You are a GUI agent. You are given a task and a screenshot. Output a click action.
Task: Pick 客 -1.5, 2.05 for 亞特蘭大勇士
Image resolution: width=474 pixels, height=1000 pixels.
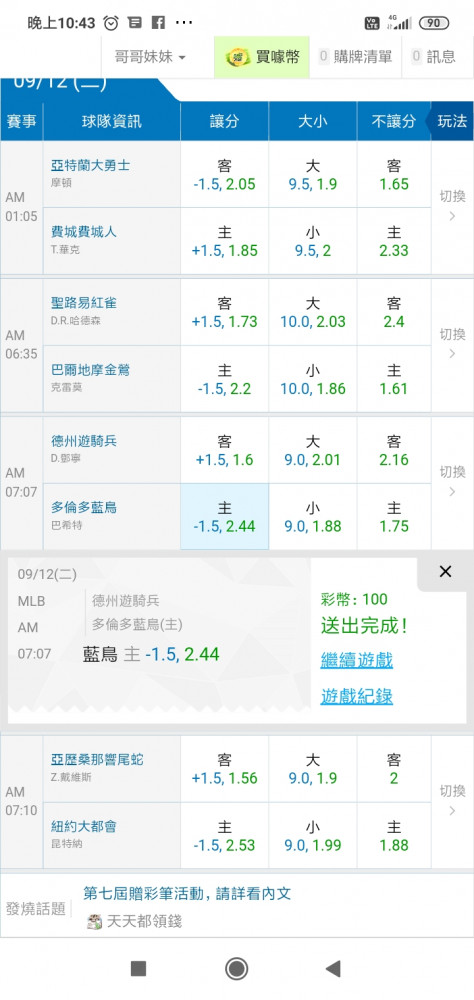225,175
